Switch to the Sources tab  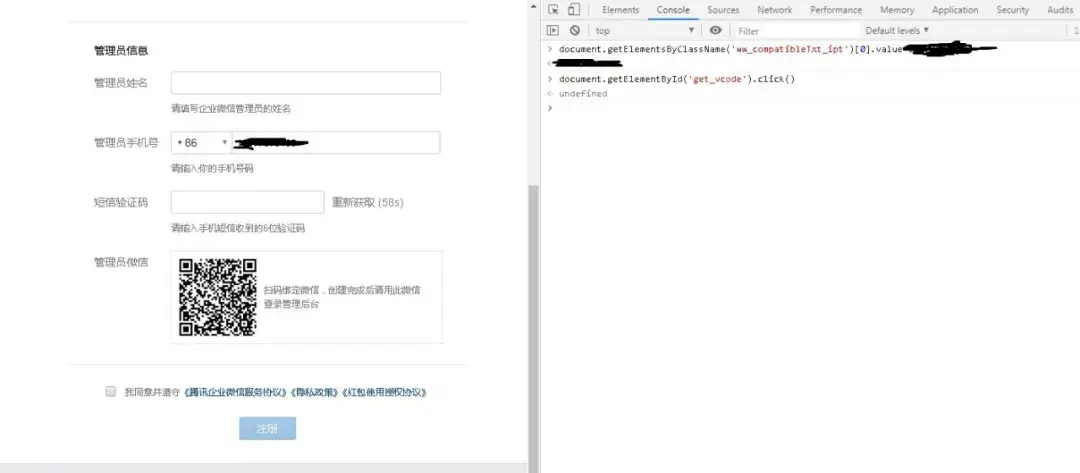tap(723, 10)
